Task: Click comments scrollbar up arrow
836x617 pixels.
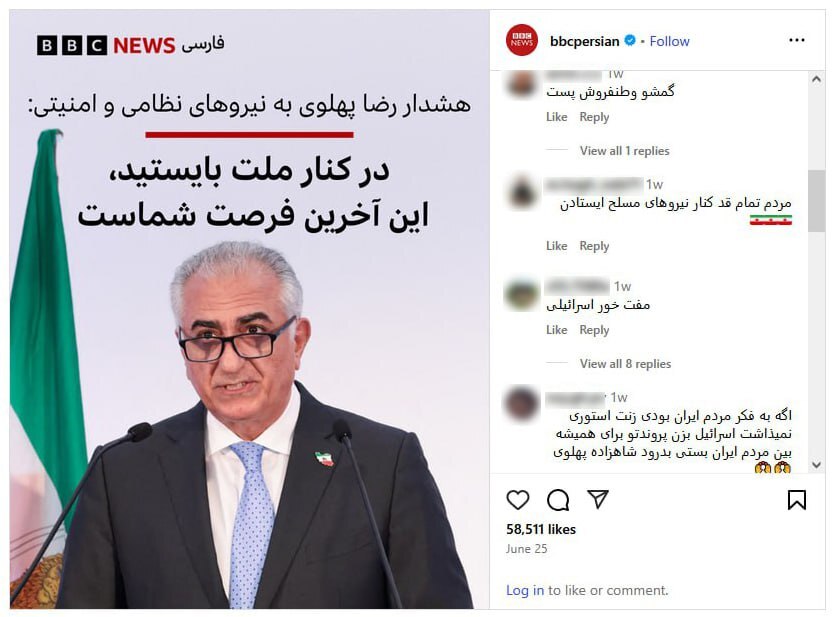Action: coord(816,79)
